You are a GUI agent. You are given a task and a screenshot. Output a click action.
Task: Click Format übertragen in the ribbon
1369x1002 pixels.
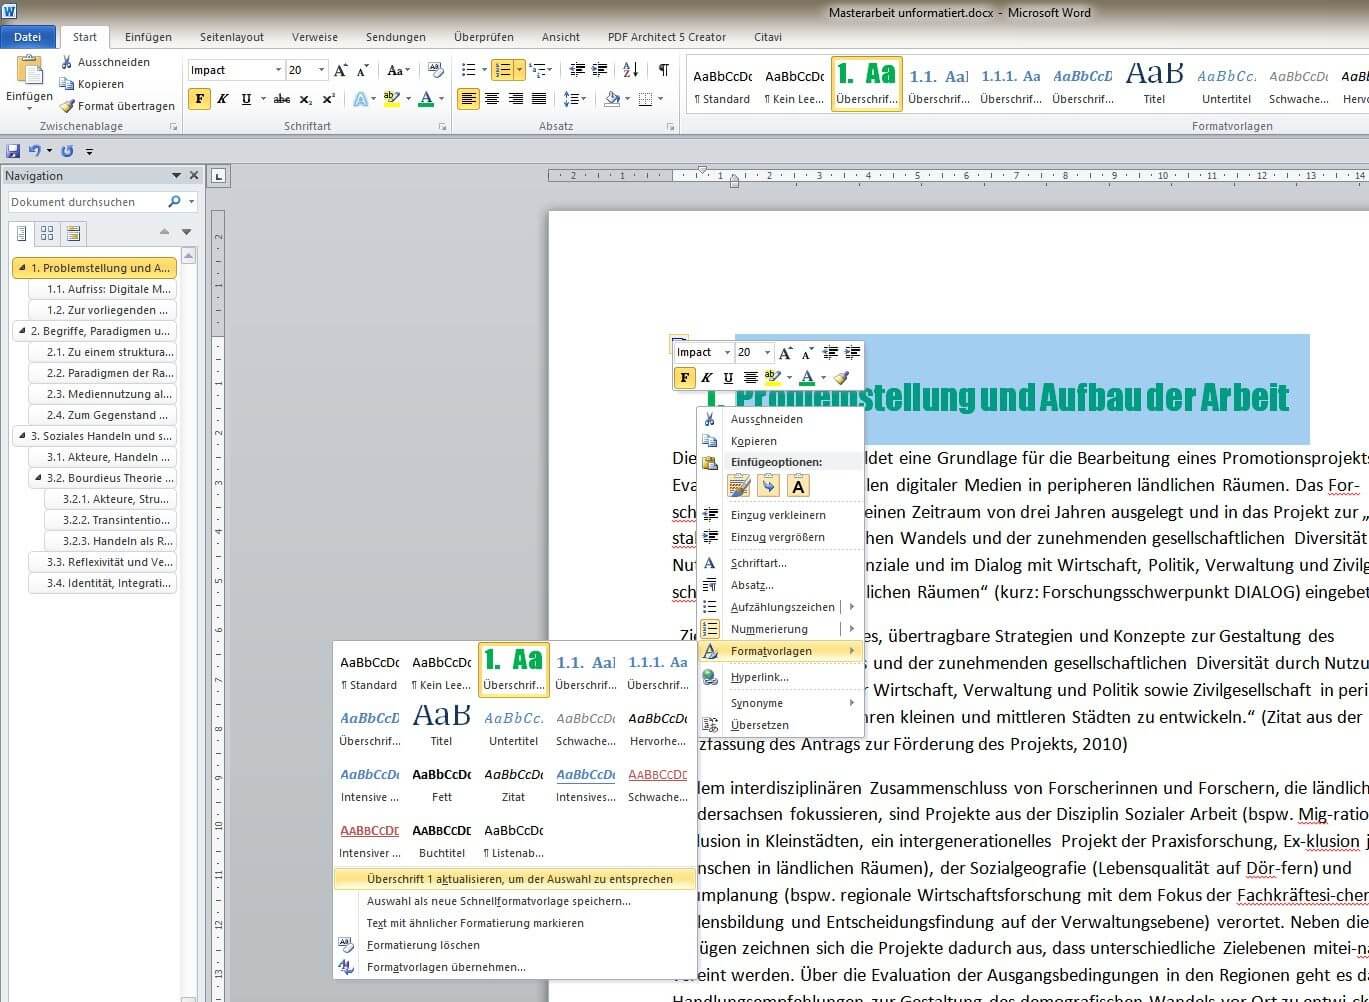coord(117,106)
